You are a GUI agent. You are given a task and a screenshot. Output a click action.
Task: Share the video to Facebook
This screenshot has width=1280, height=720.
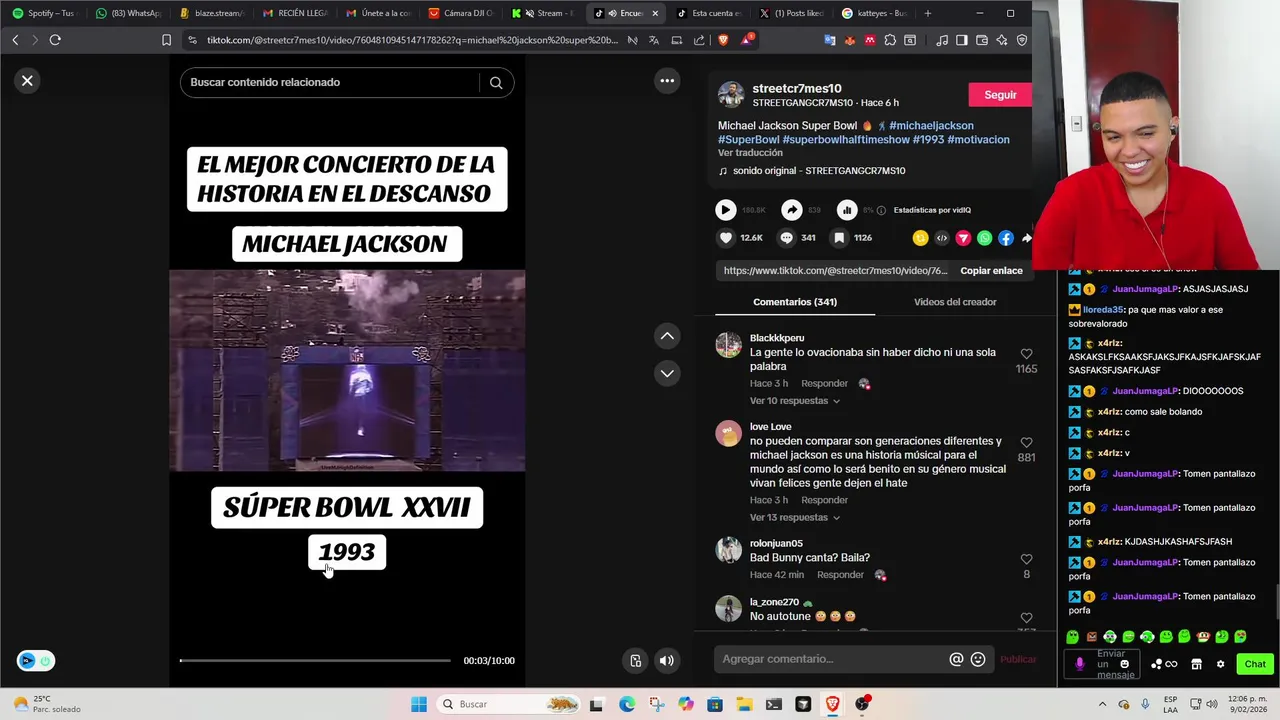click(1006, 238)
